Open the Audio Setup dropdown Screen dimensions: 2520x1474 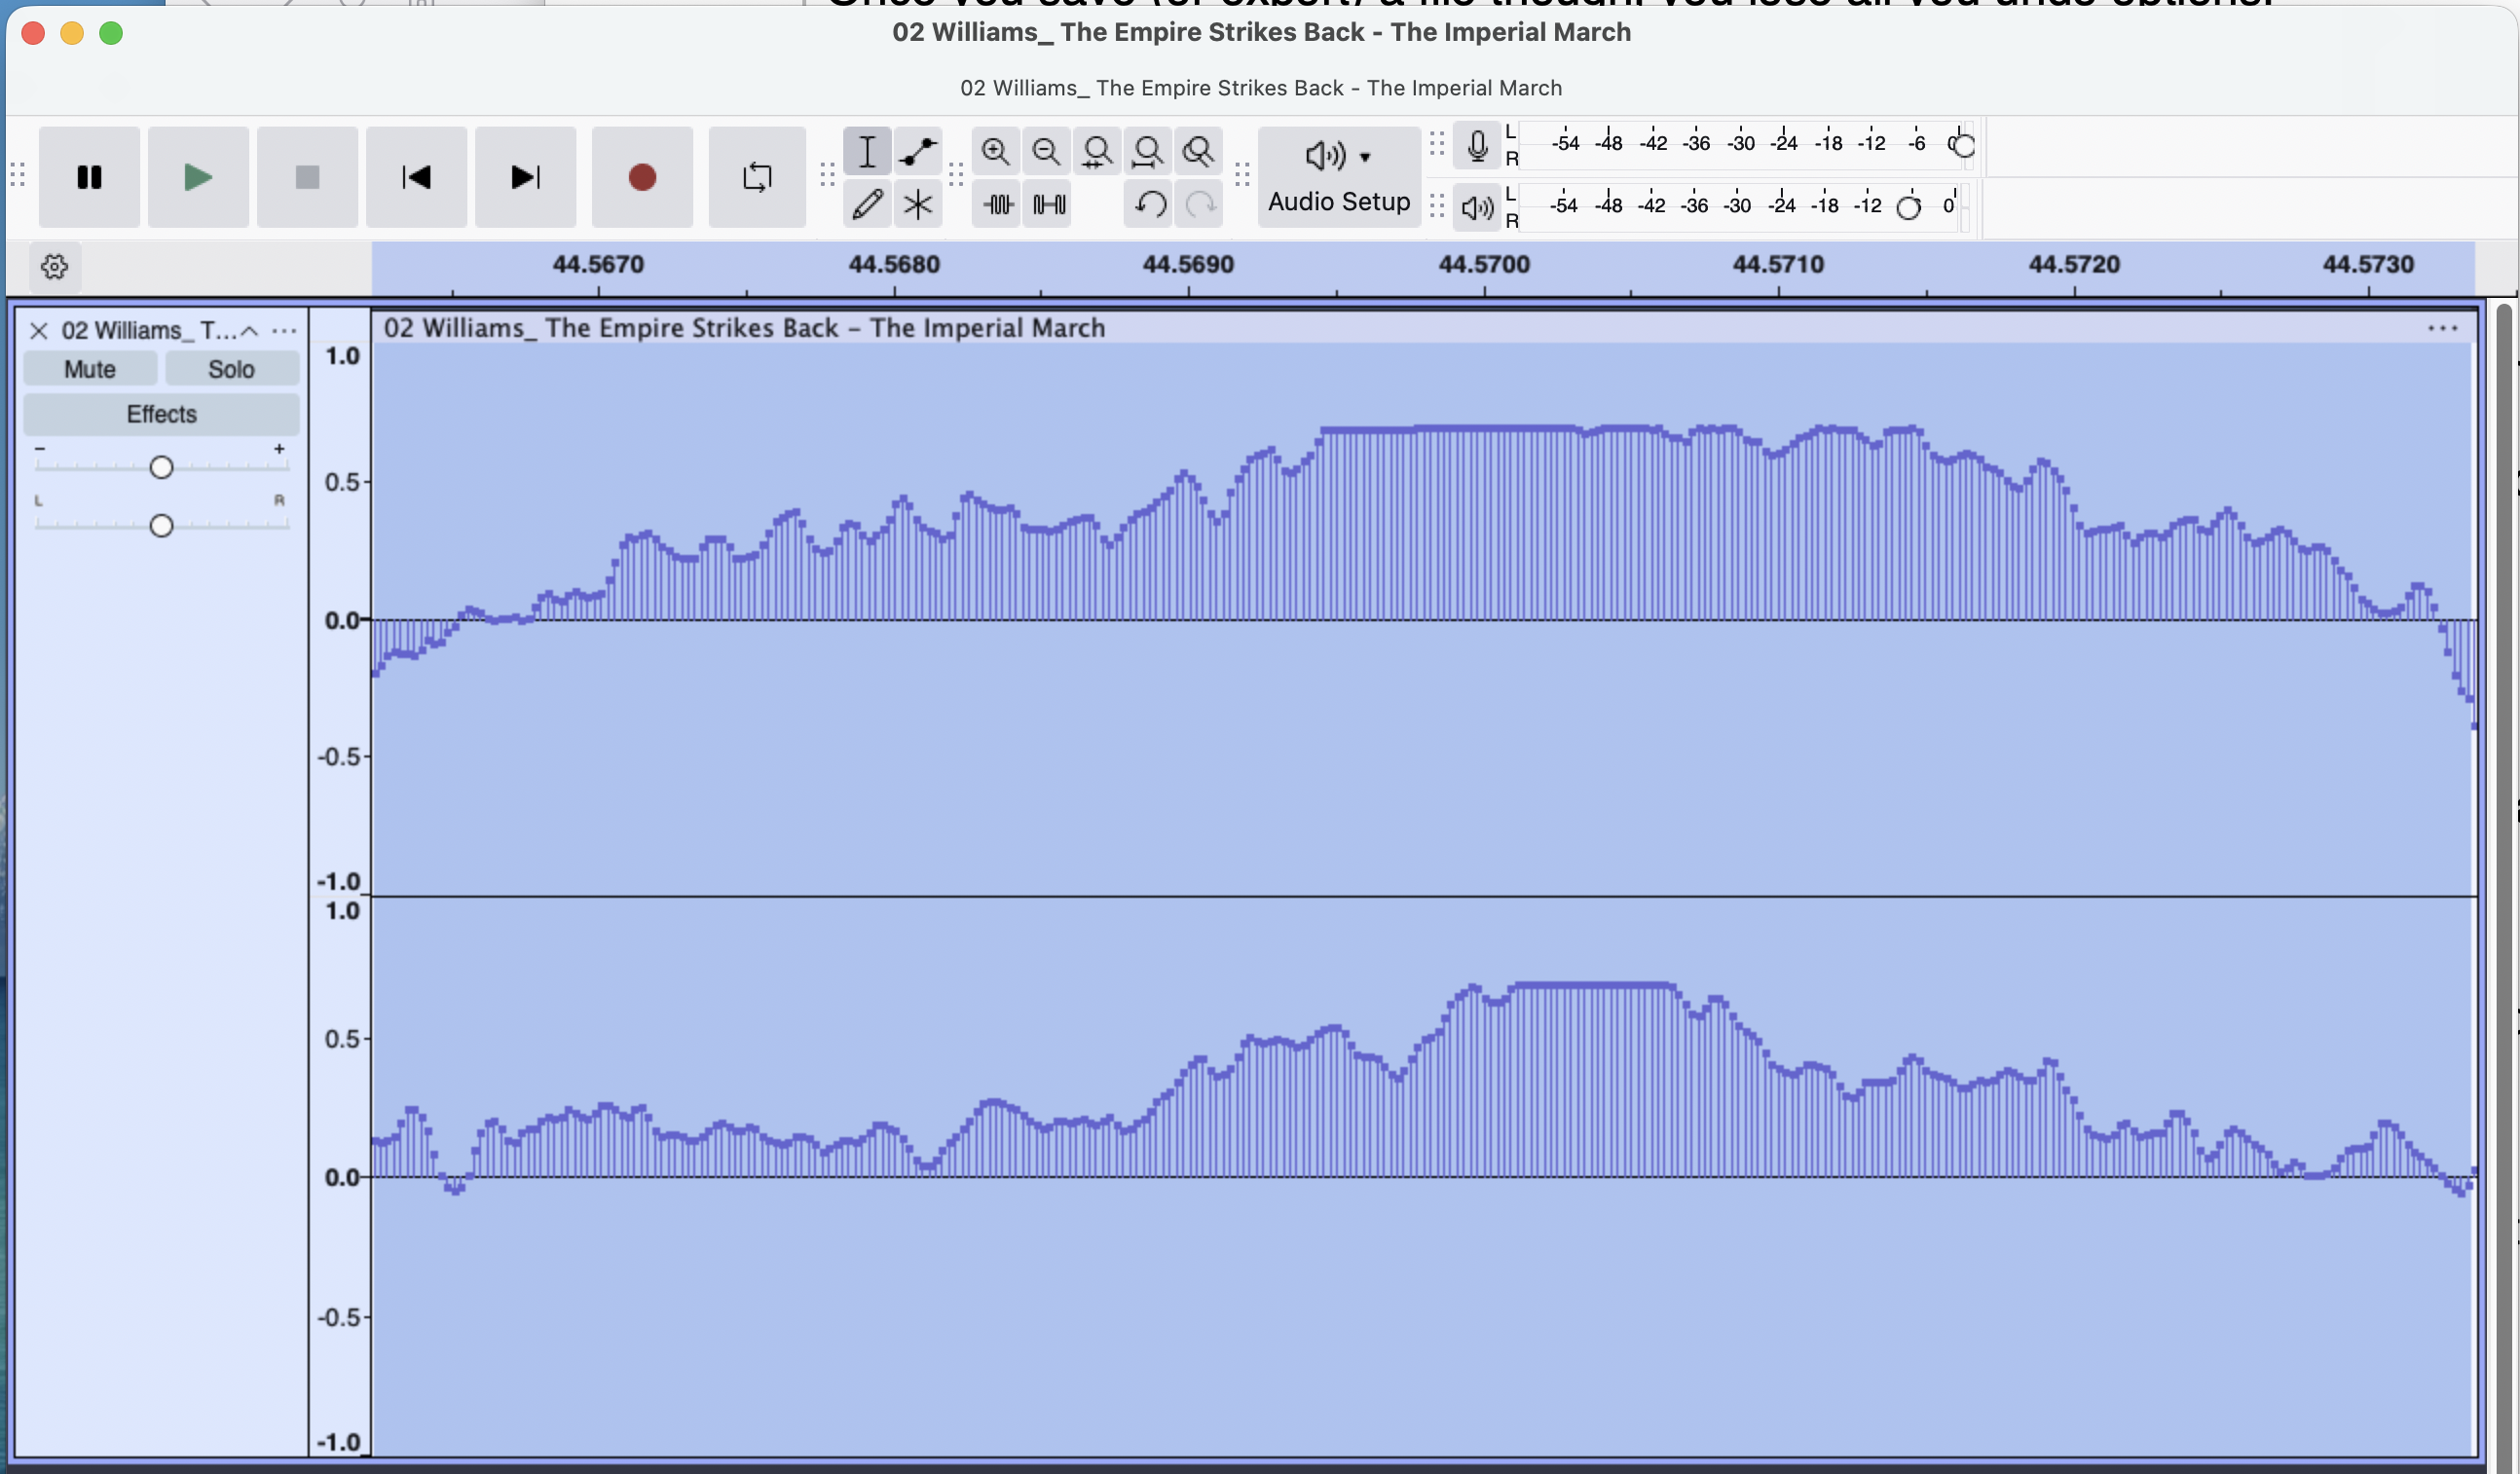[x=1338, y=177]
